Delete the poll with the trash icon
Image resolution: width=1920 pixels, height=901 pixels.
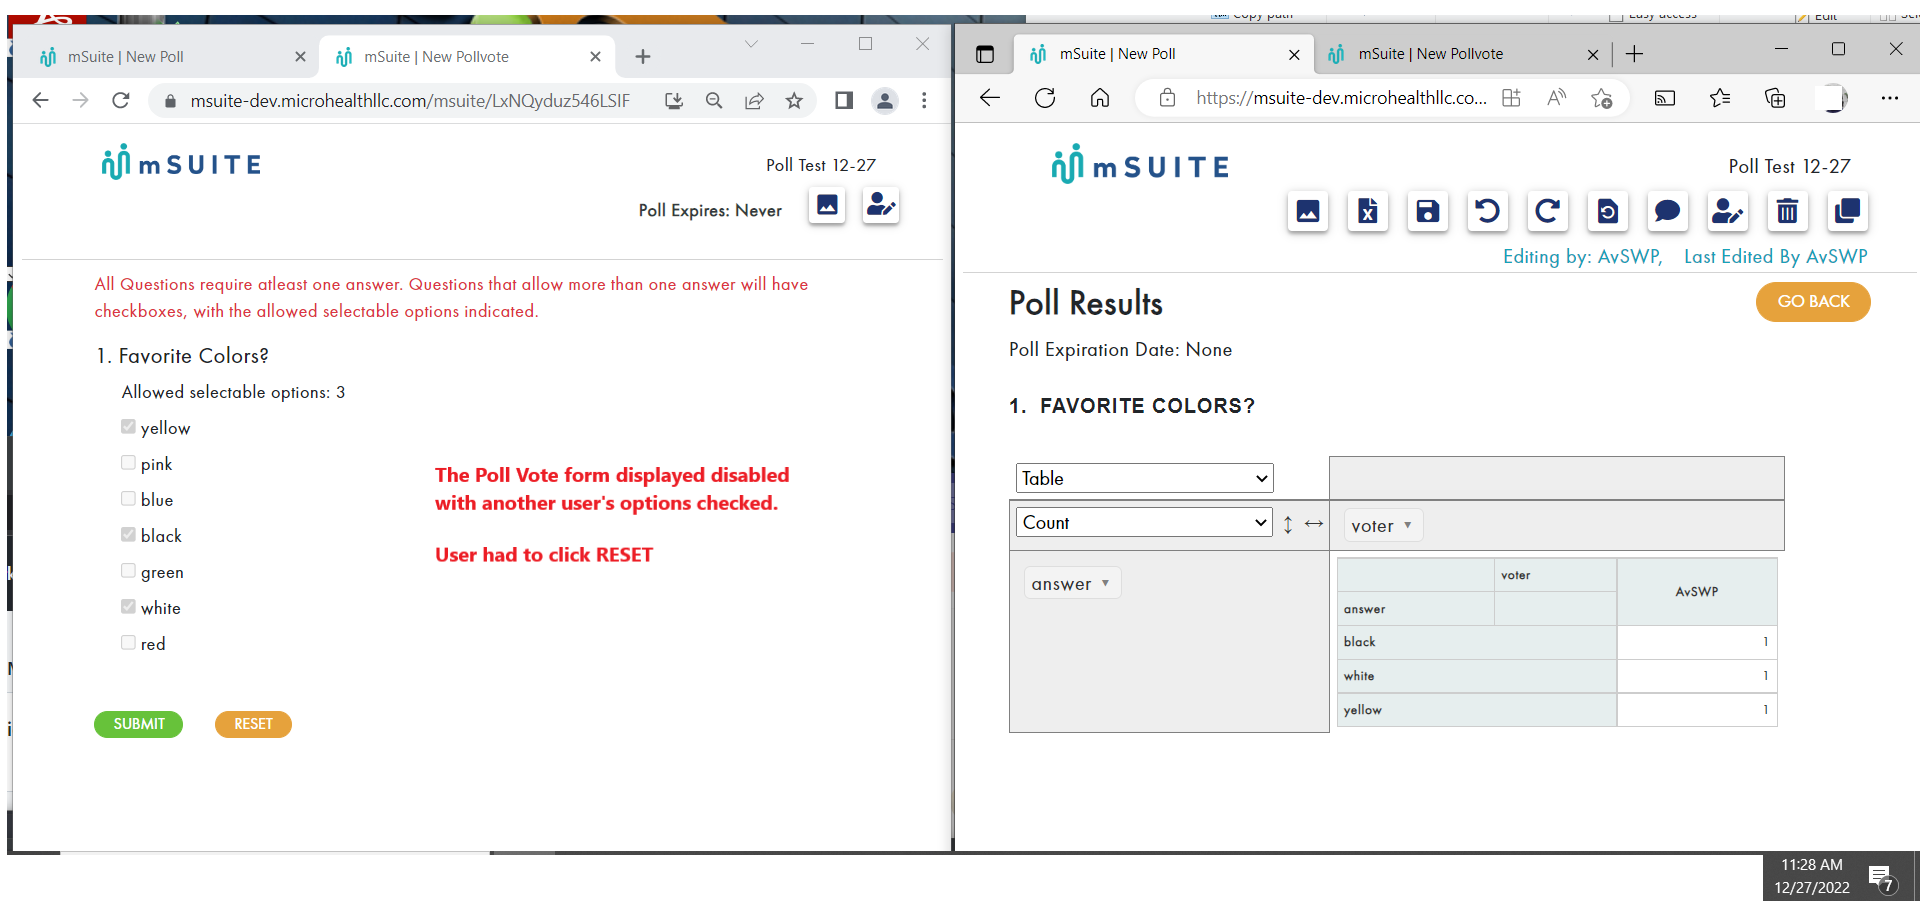[1787, 211]
